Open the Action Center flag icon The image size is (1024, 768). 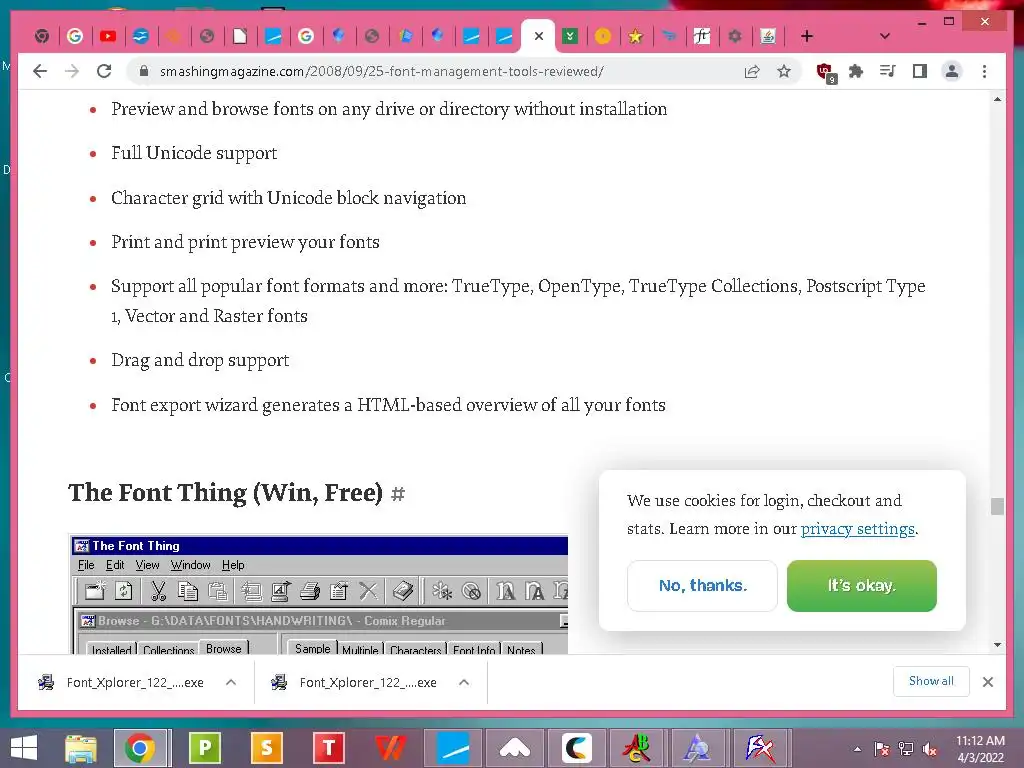click(882, 750)
